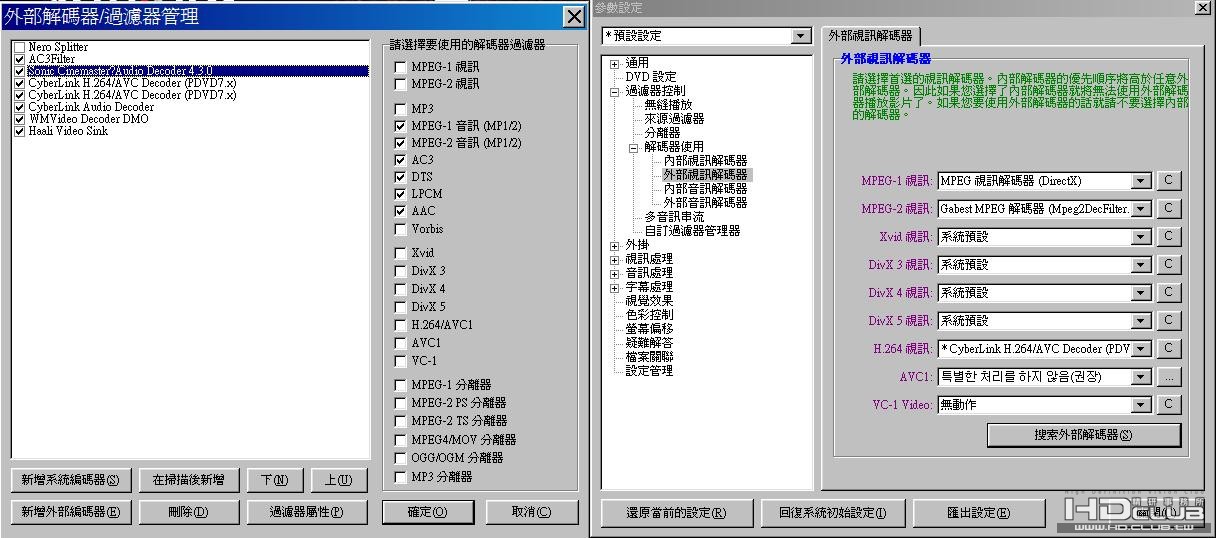
Task: Select DVD 設定 in the settings tree
Action: (x=651, y=77)
